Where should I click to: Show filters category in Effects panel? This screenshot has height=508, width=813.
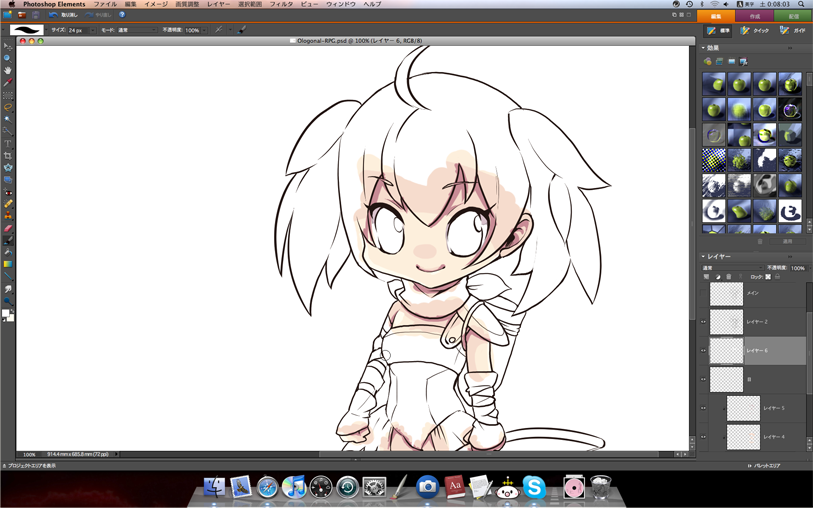pyautogui.click(x=707, y=62)
